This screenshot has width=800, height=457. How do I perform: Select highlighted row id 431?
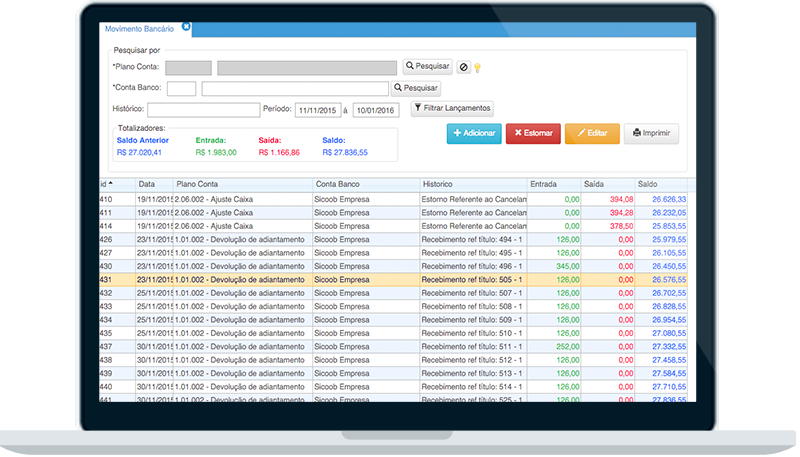(393, 280)
